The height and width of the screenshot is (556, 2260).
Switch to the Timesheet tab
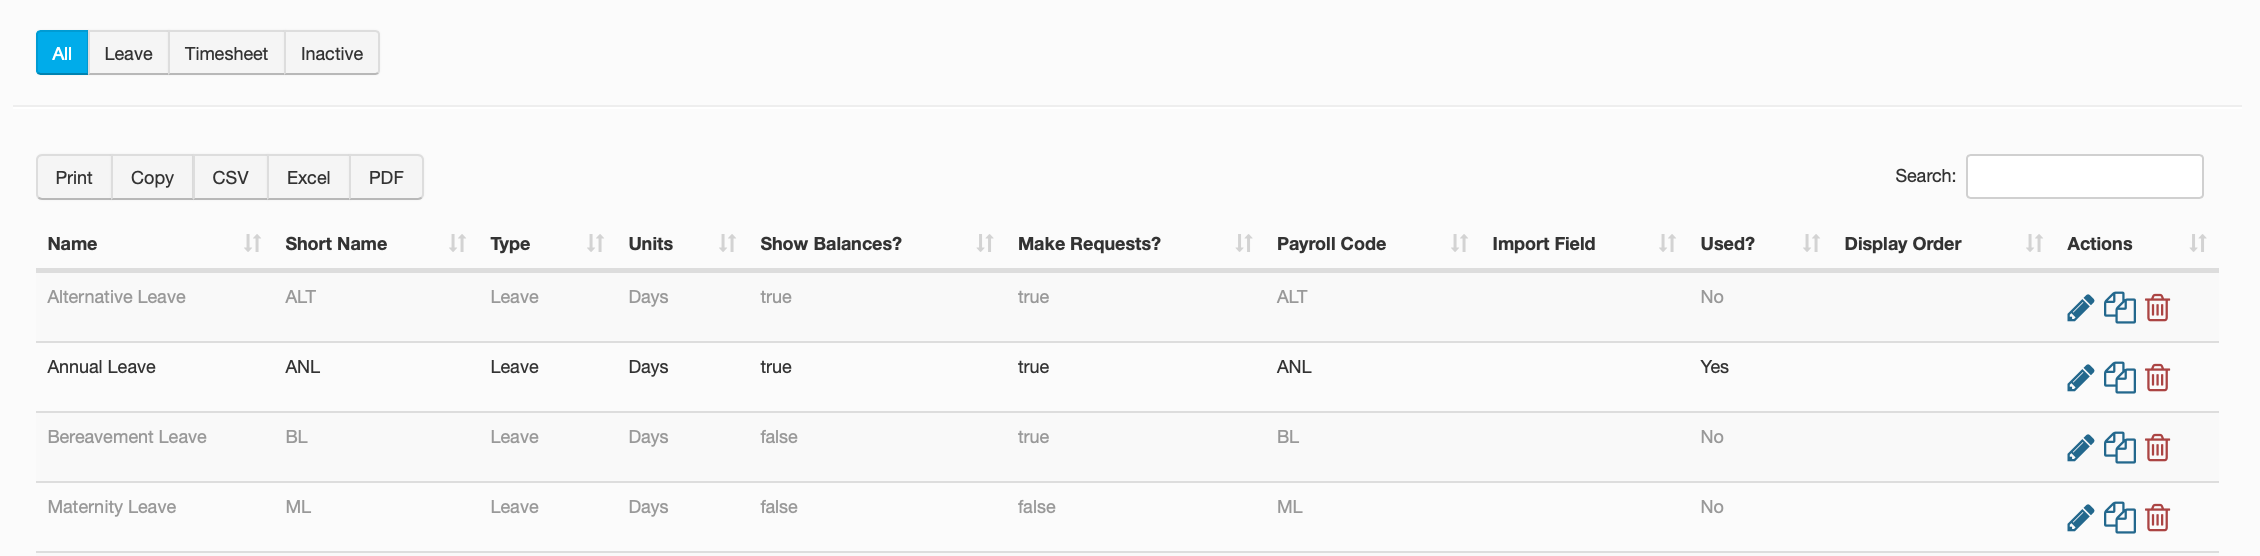(226, 54)
